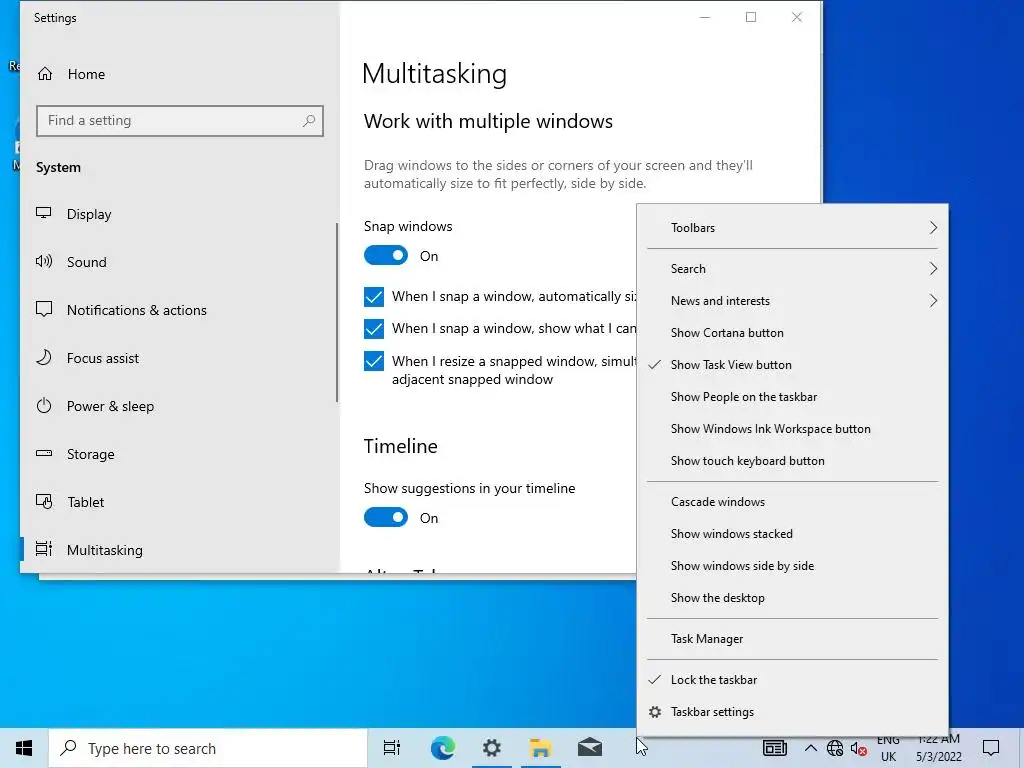Click the Find a setting box
The image size is (1024, 768).
click(x=180, y=121)
